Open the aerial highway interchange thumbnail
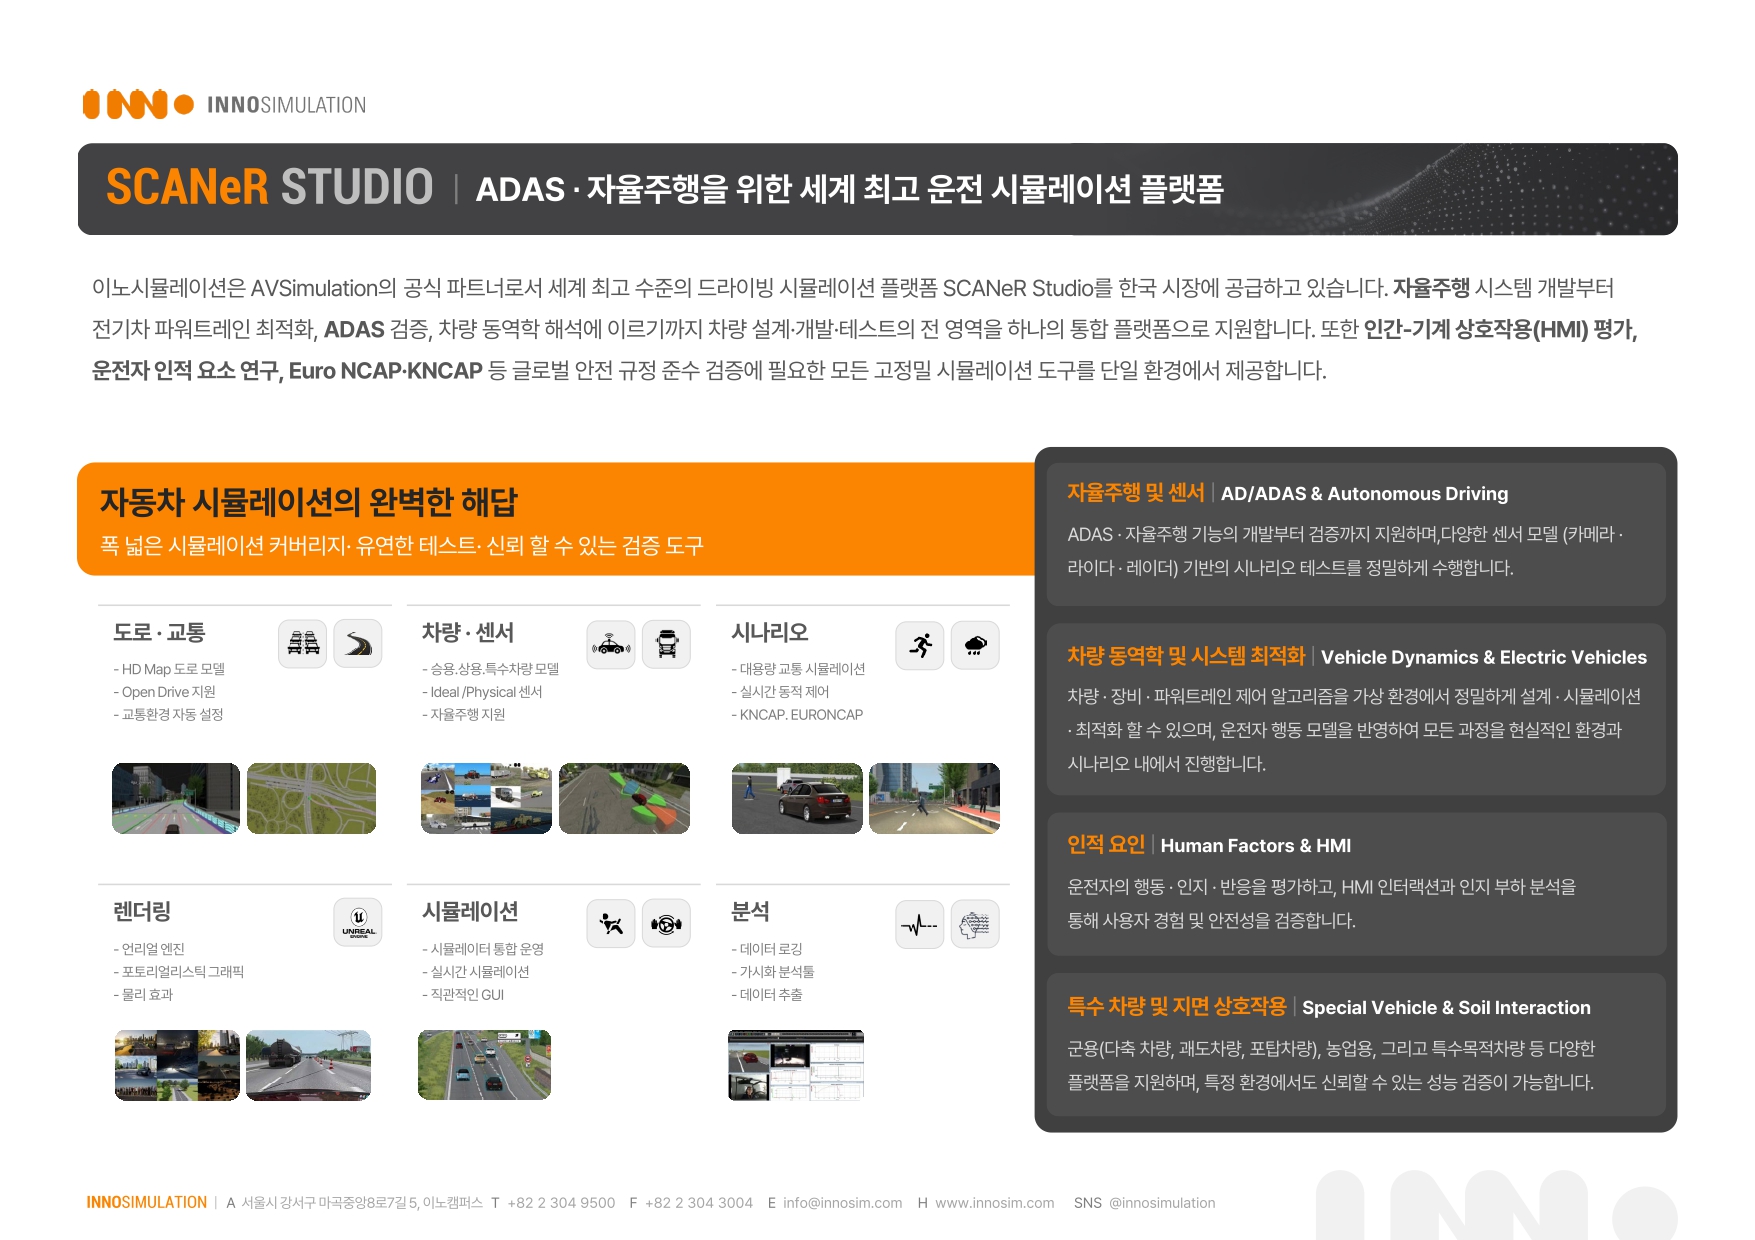 tap(311, 798)
